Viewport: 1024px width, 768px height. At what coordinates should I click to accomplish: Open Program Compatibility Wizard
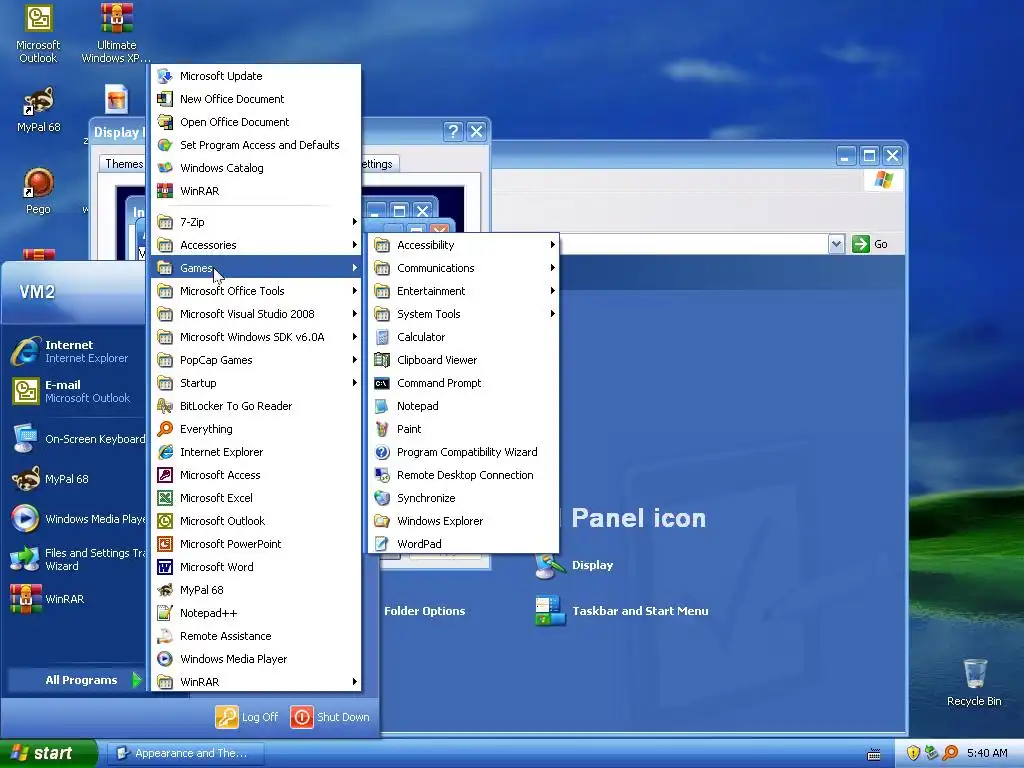click(x=464, y=452)
